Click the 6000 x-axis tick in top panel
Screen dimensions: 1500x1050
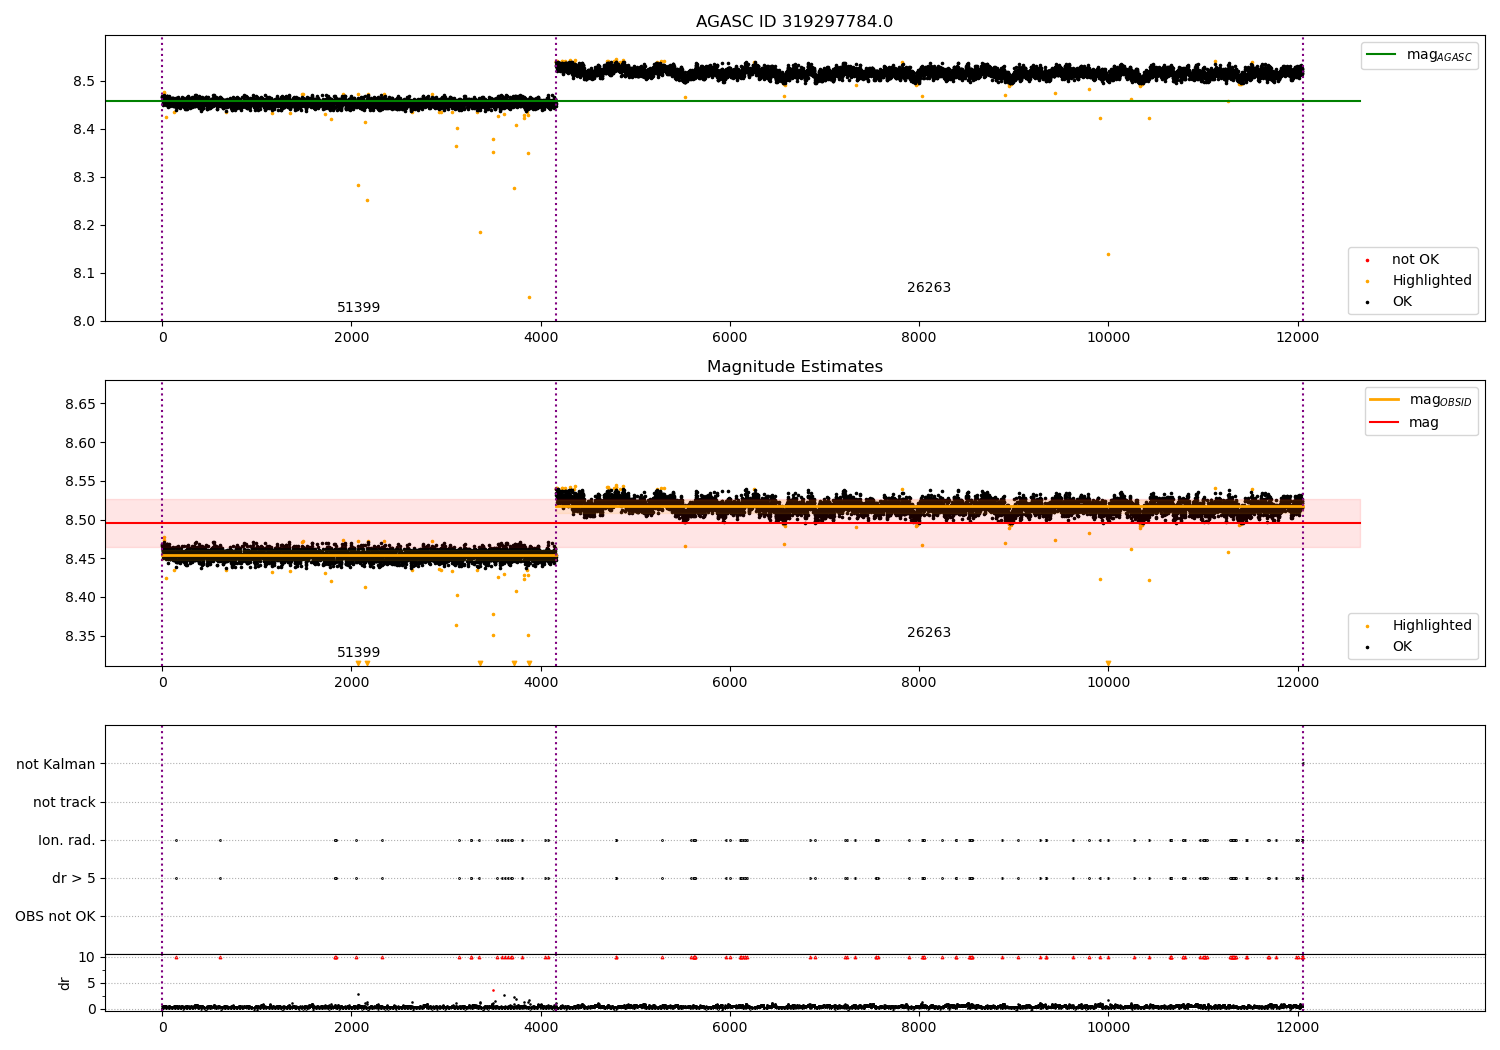[x=730, y=338]
